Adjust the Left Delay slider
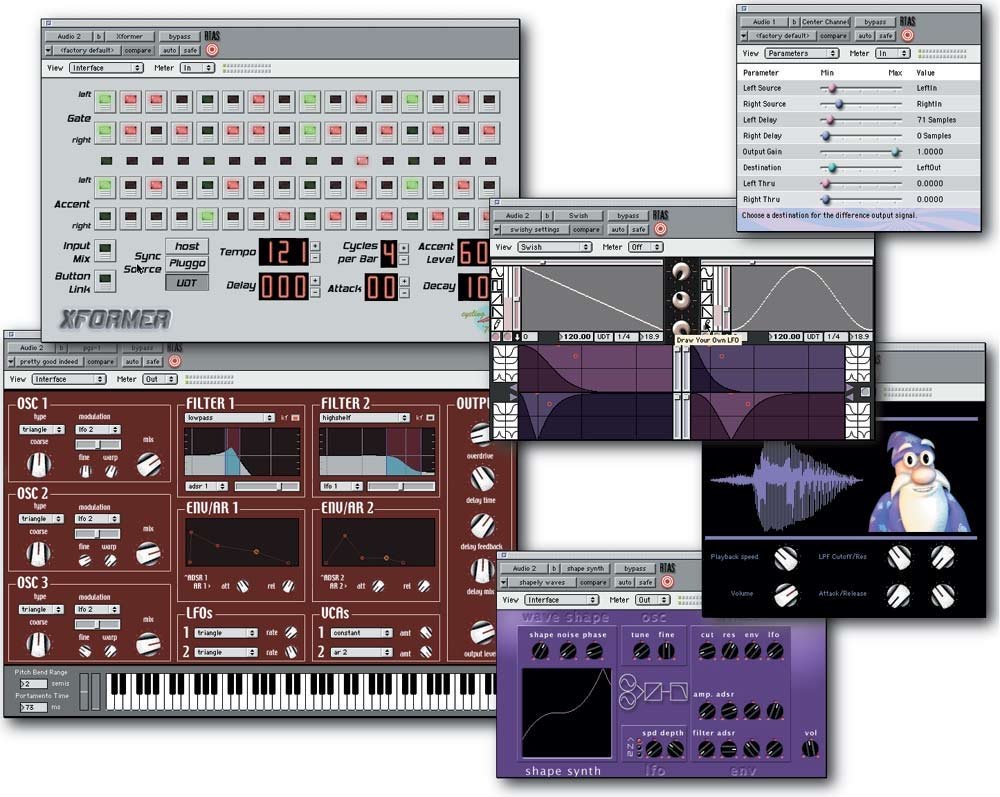Viewport: 1000px width, 797px height. [860, 120]
